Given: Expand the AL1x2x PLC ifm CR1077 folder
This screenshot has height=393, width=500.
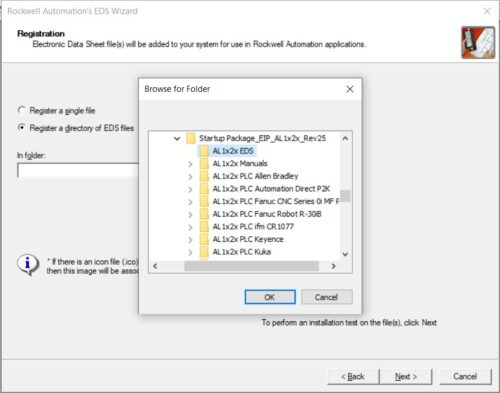Looking at the screenshot, I should coord(190,227).
